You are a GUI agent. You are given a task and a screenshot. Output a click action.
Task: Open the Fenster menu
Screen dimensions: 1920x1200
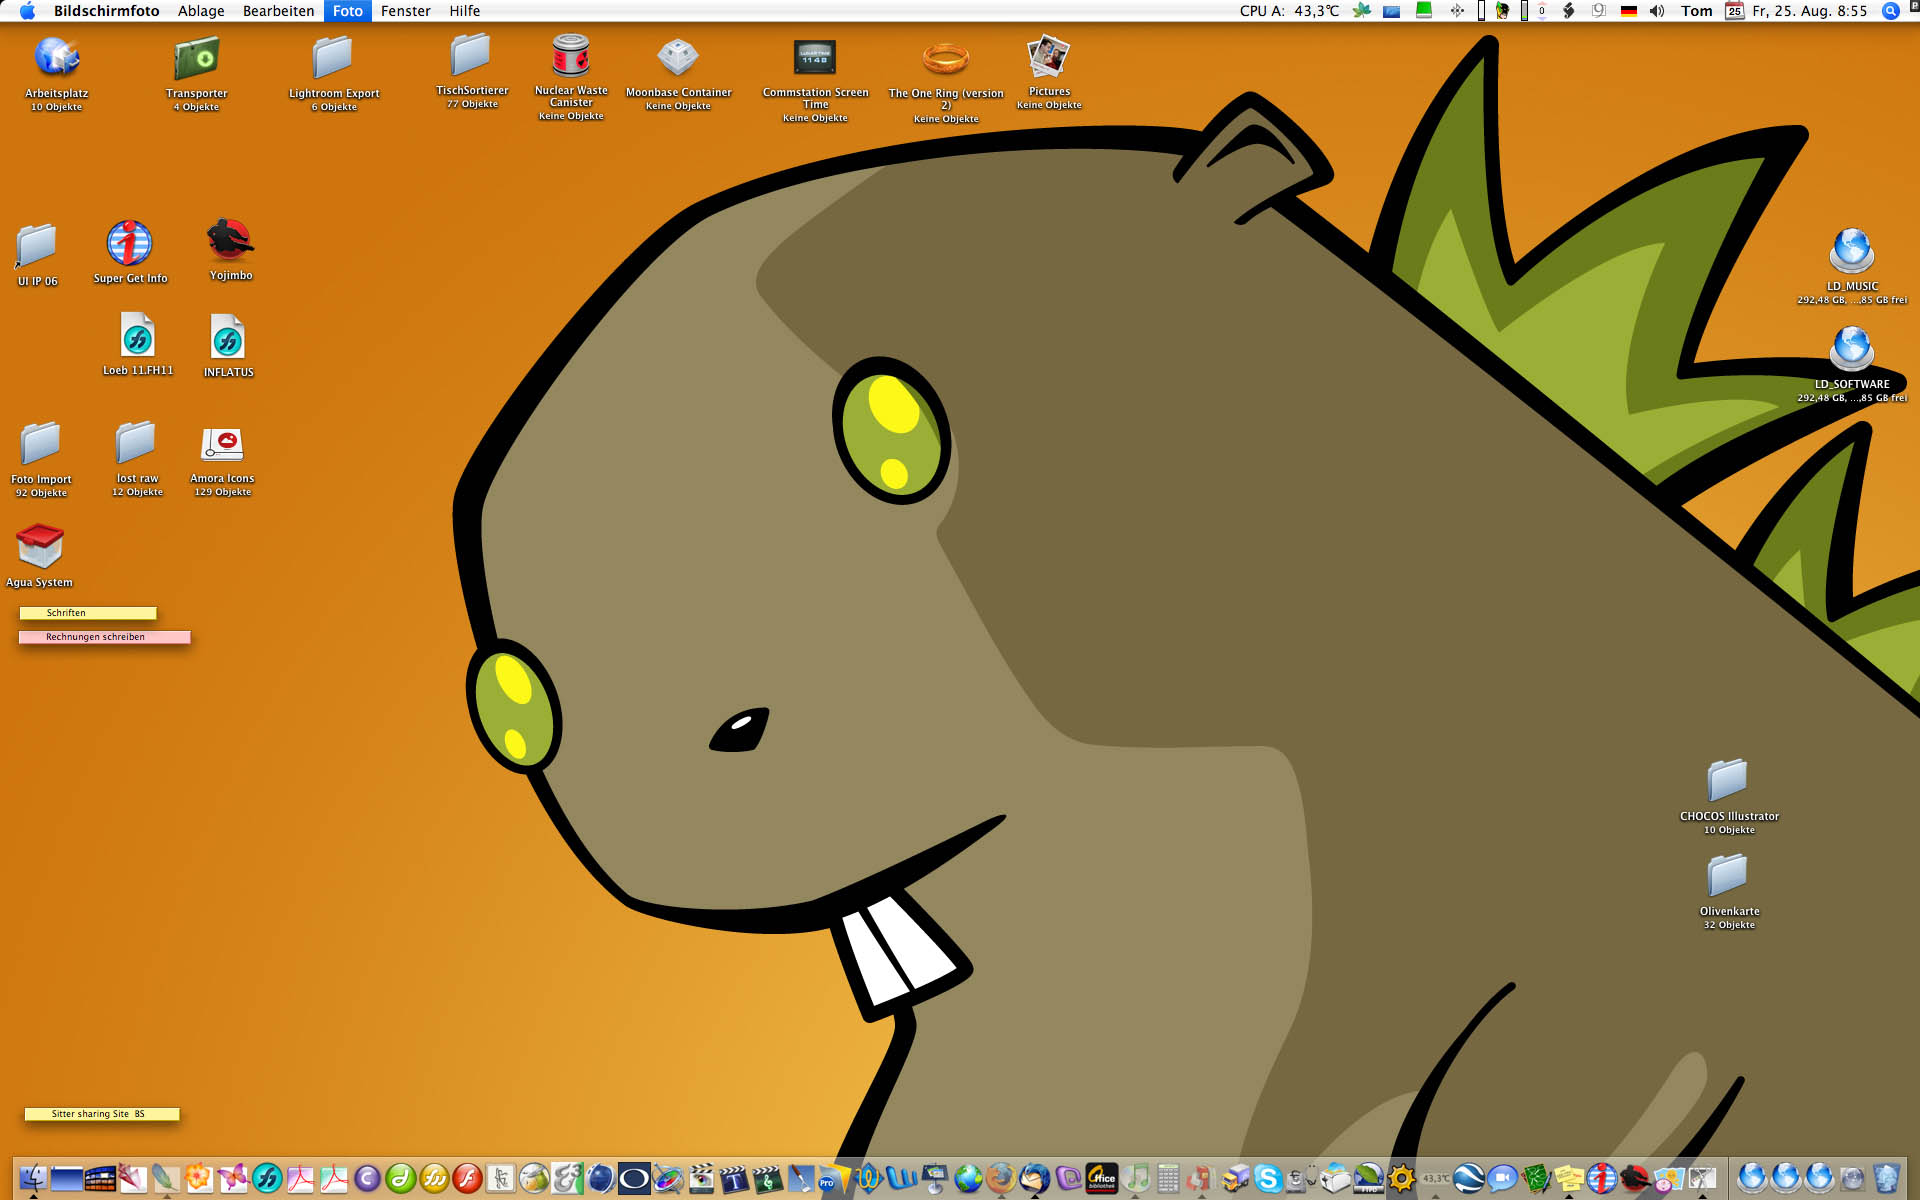point(405,11)
